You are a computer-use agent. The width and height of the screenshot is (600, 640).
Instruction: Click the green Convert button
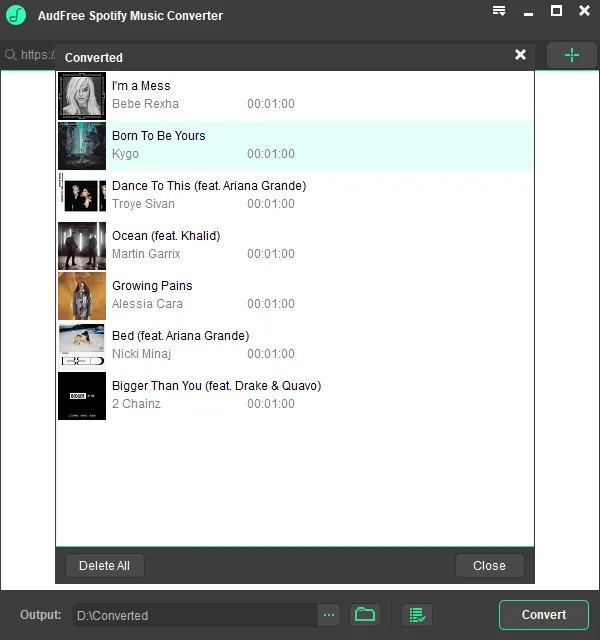(543, 614)
